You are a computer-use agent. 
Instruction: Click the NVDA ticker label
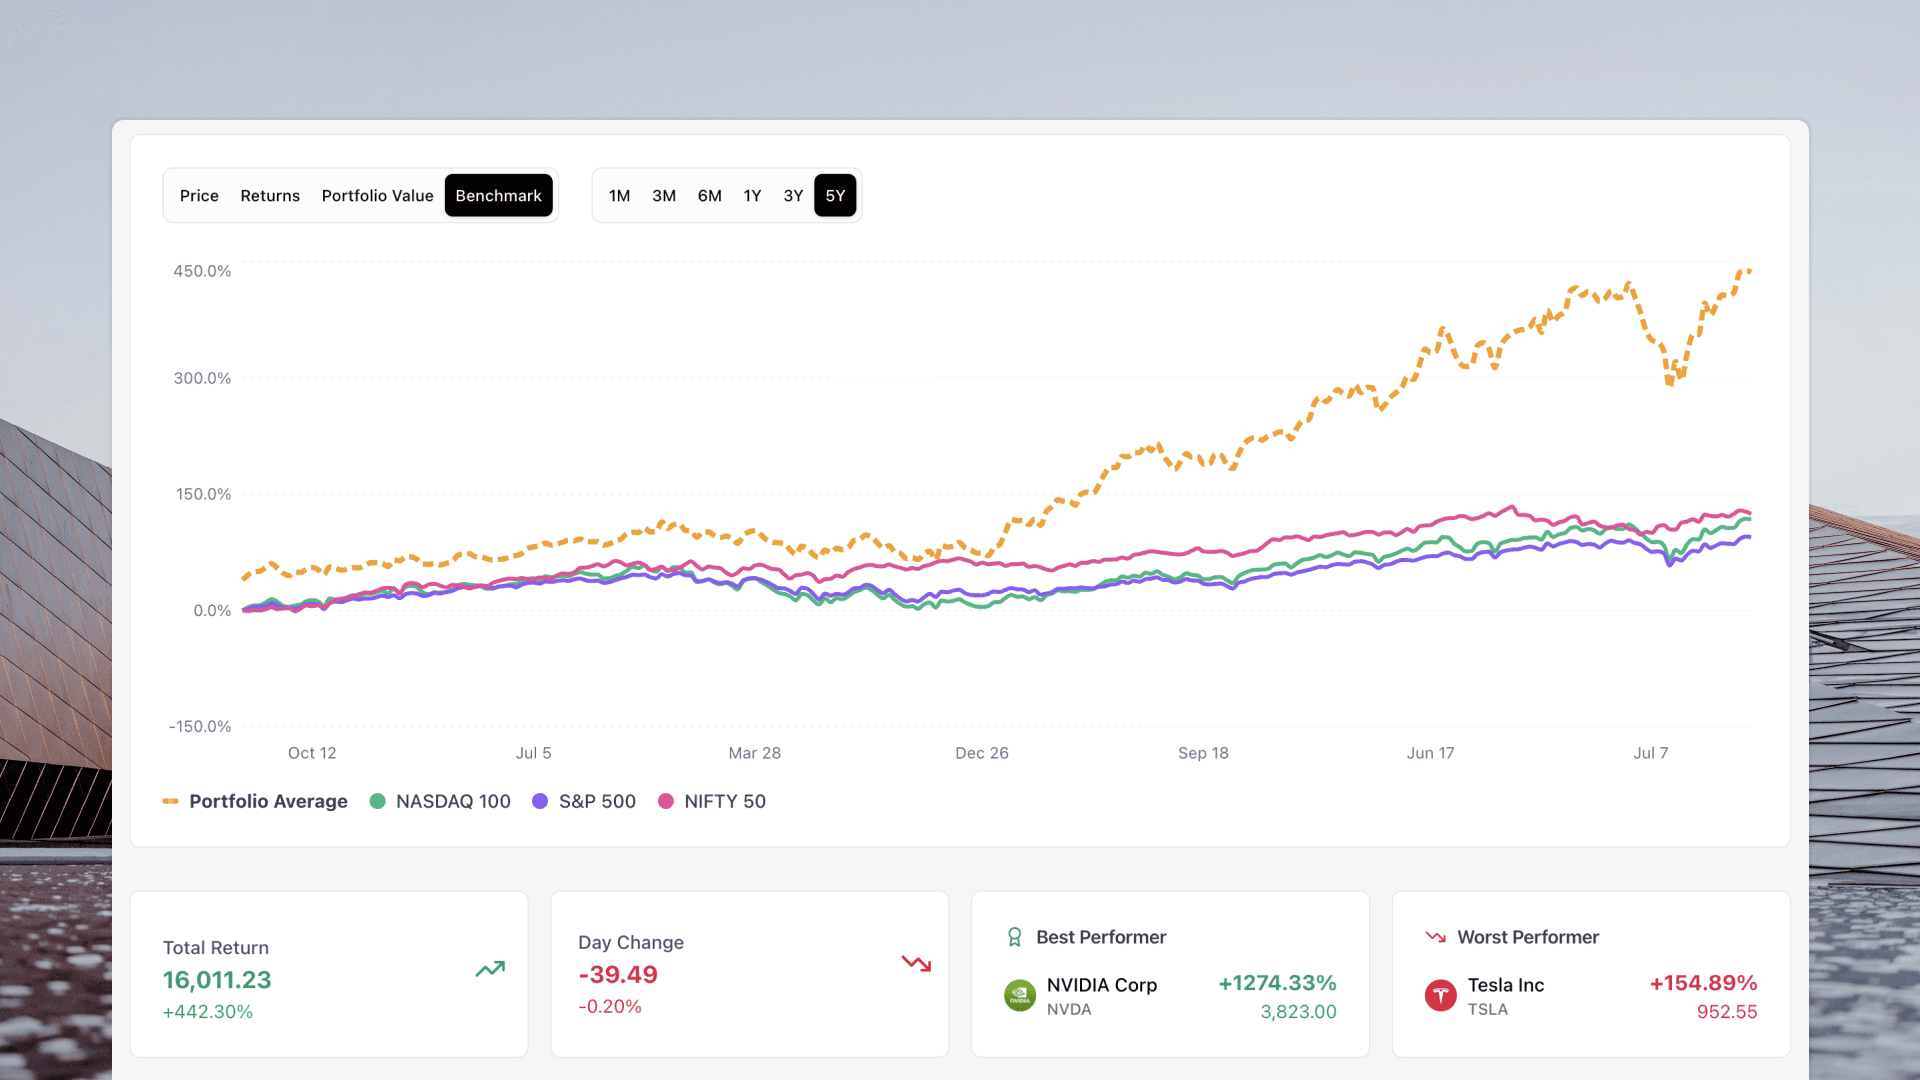(1068, 1010)
